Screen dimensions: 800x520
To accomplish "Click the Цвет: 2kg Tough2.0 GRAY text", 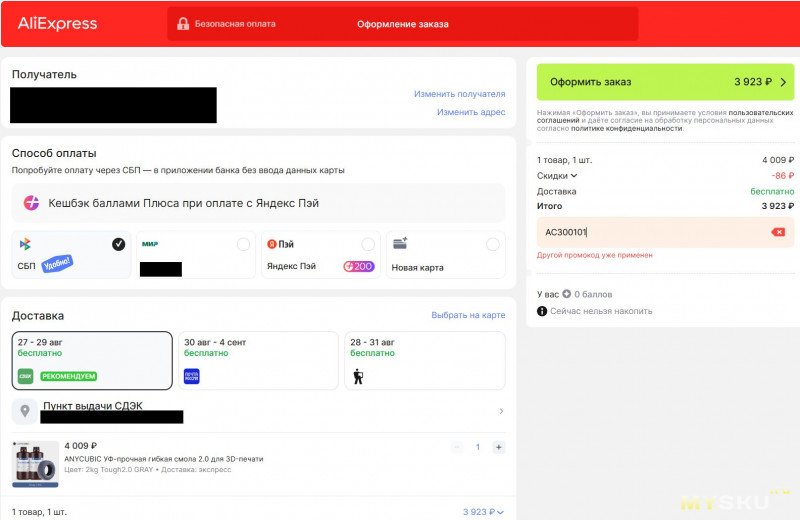I will point(109,469).
